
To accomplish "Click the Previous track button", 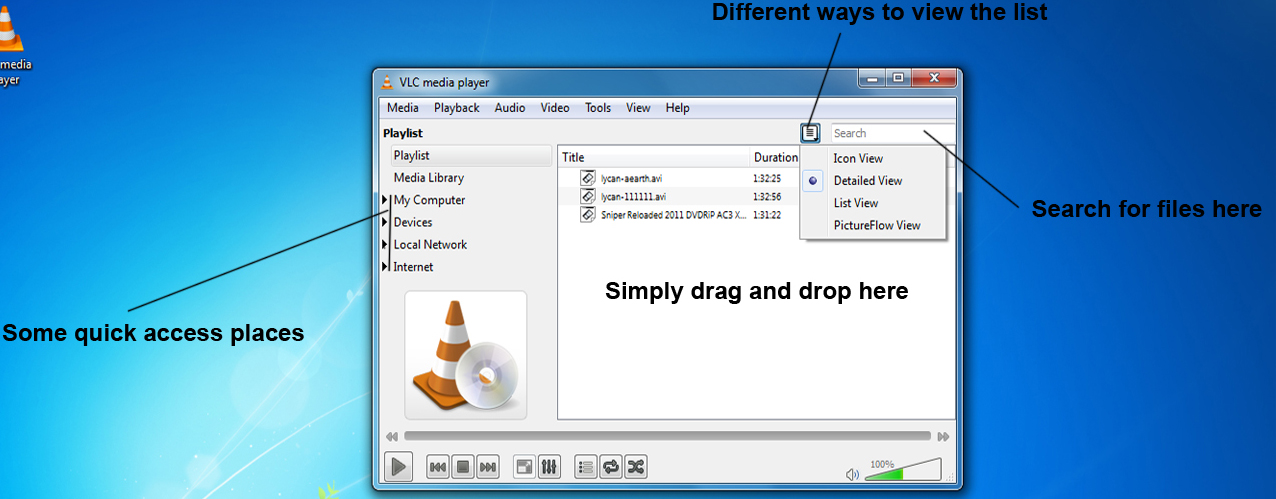I will (x=437, y=466).
